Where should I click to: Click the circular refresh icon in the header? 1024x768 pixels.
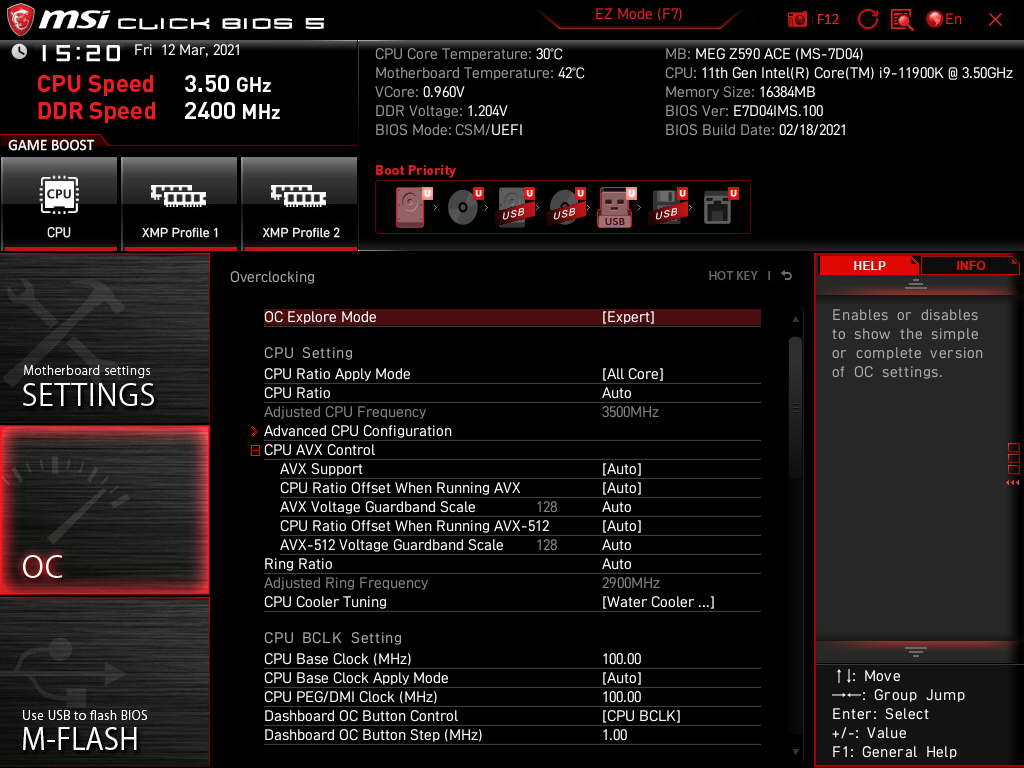867,19
